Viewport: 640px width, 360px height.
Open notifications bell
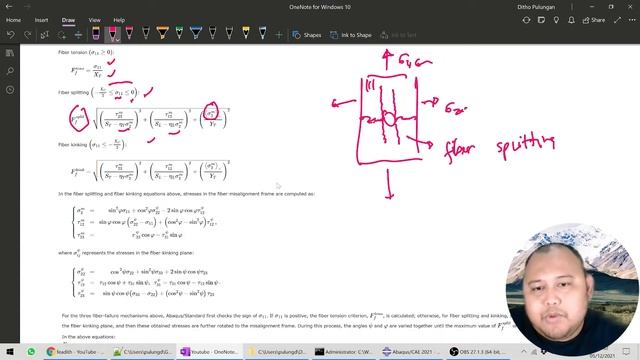tap(571, 20)
